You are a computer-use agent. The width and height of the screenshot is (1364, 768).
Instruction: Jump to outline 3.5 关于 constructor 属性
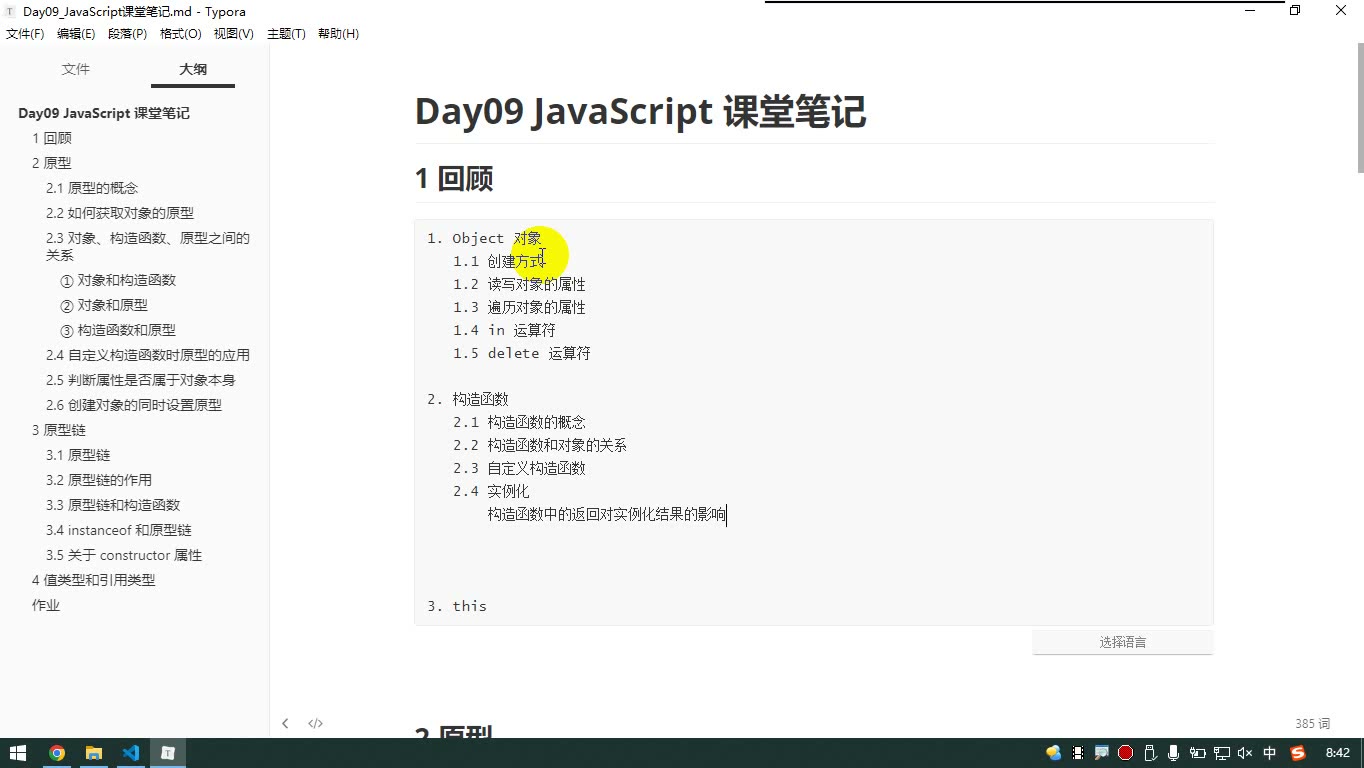tap(124, 555)
